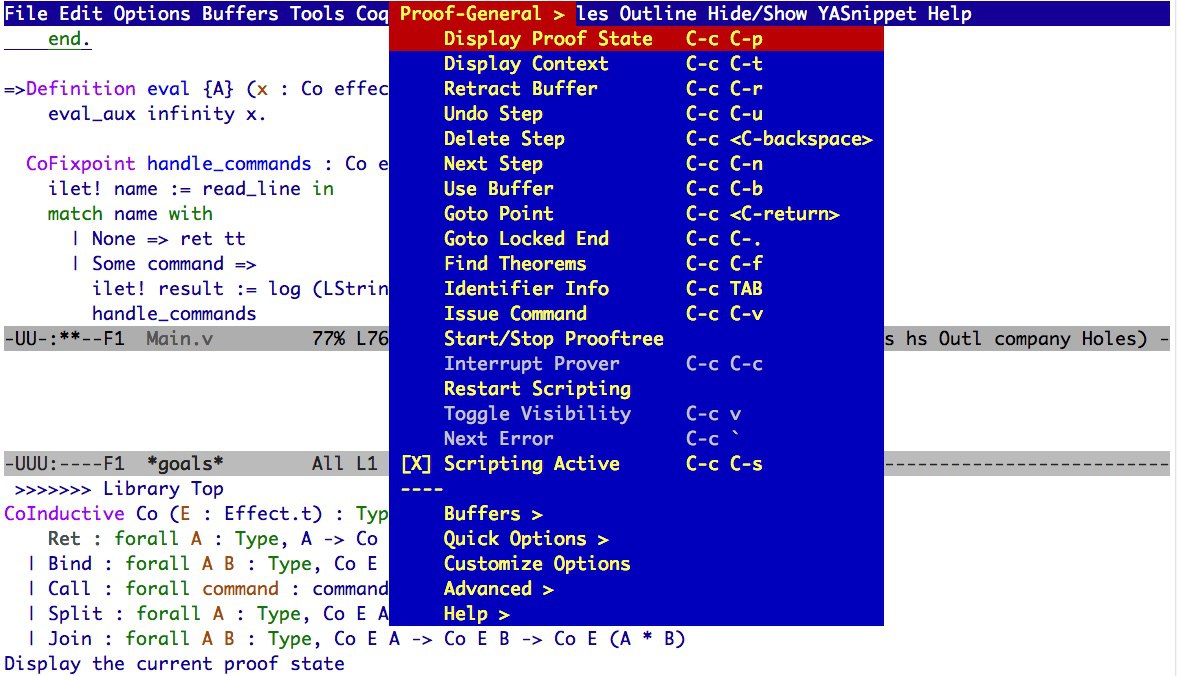Screen dimensions: 1177x676
Task: Click the CoFixpoint keyword
Action: click(80, 164)
